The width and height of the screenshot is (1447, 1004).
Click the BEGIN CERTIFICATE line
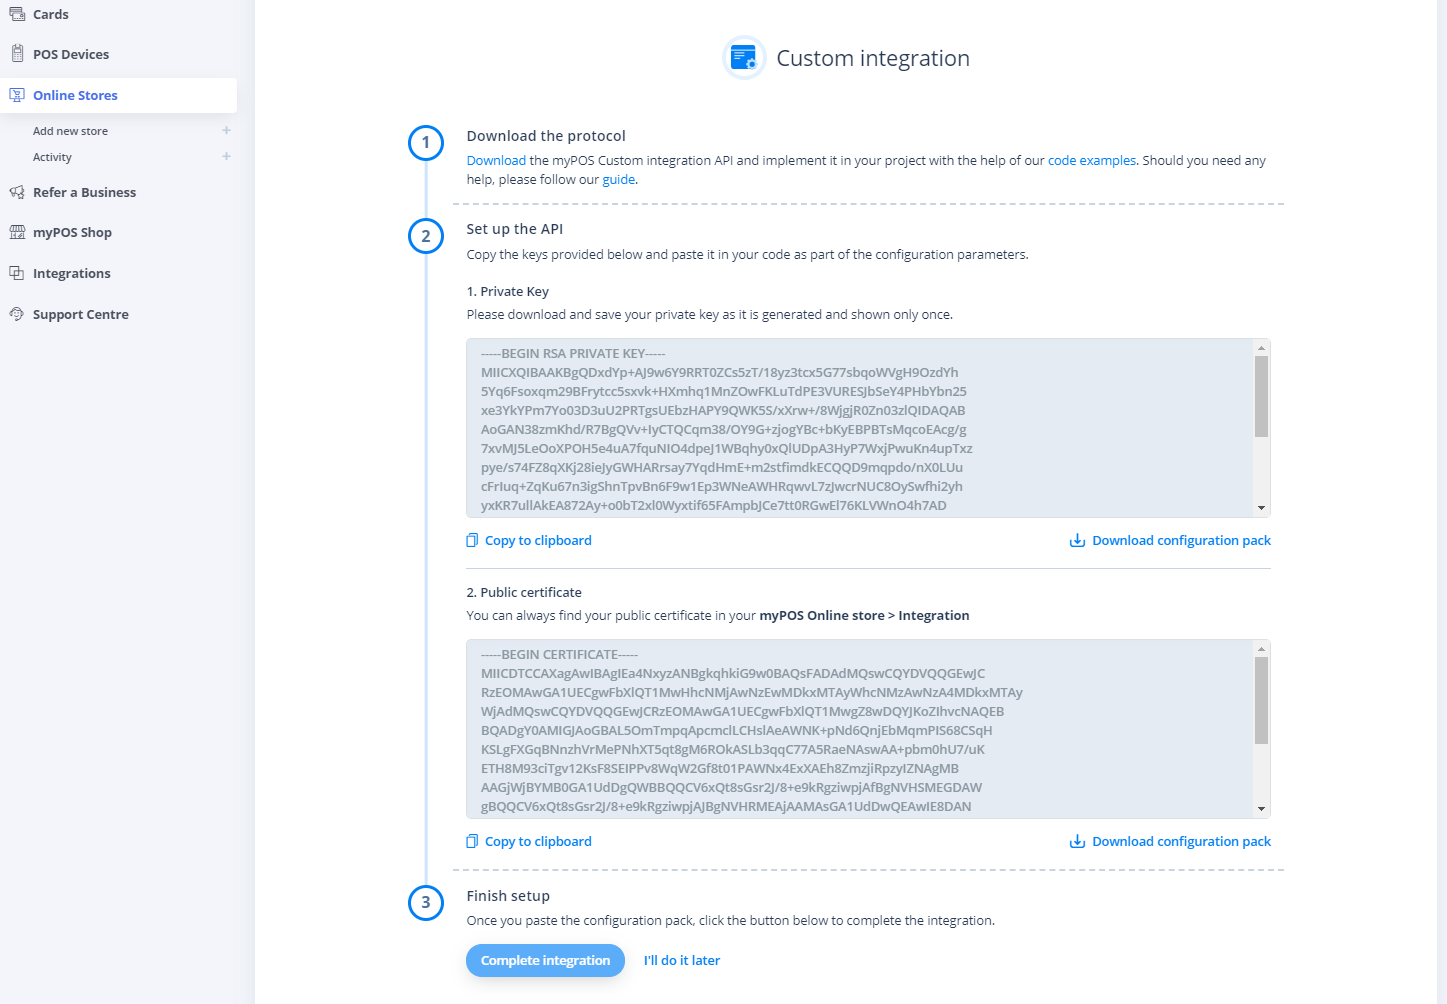[x=559, y=654]
